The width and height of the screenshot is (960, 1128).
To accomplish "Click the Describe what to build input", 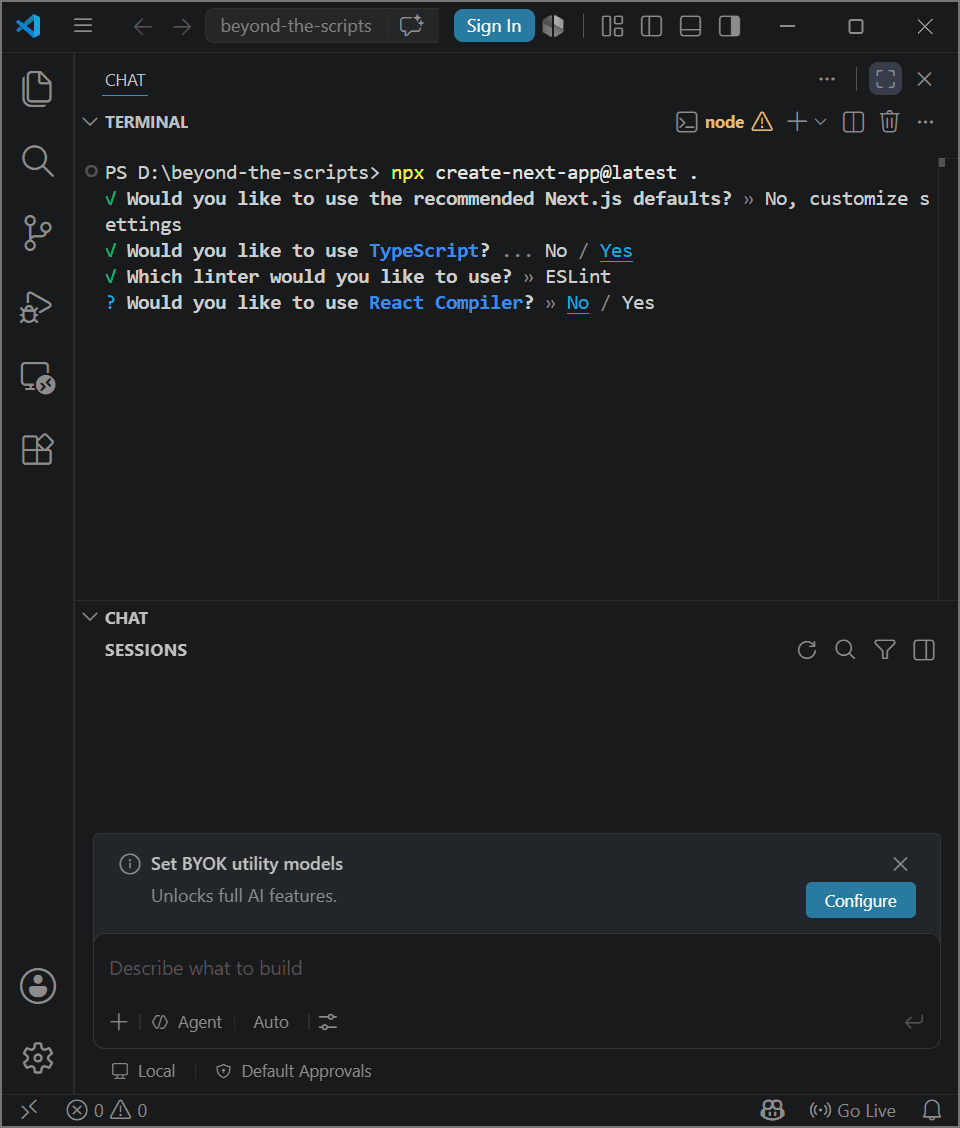I will (x=517, y=968).
